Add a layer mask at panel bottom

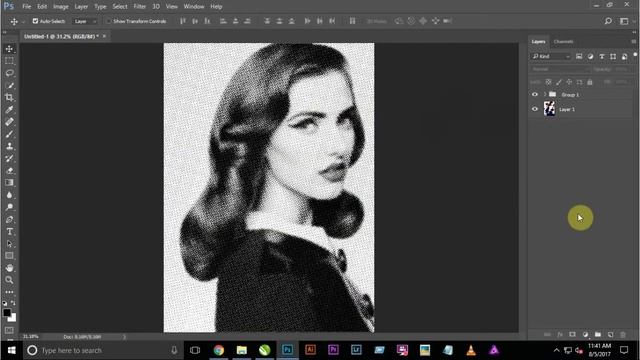point(573,334)
